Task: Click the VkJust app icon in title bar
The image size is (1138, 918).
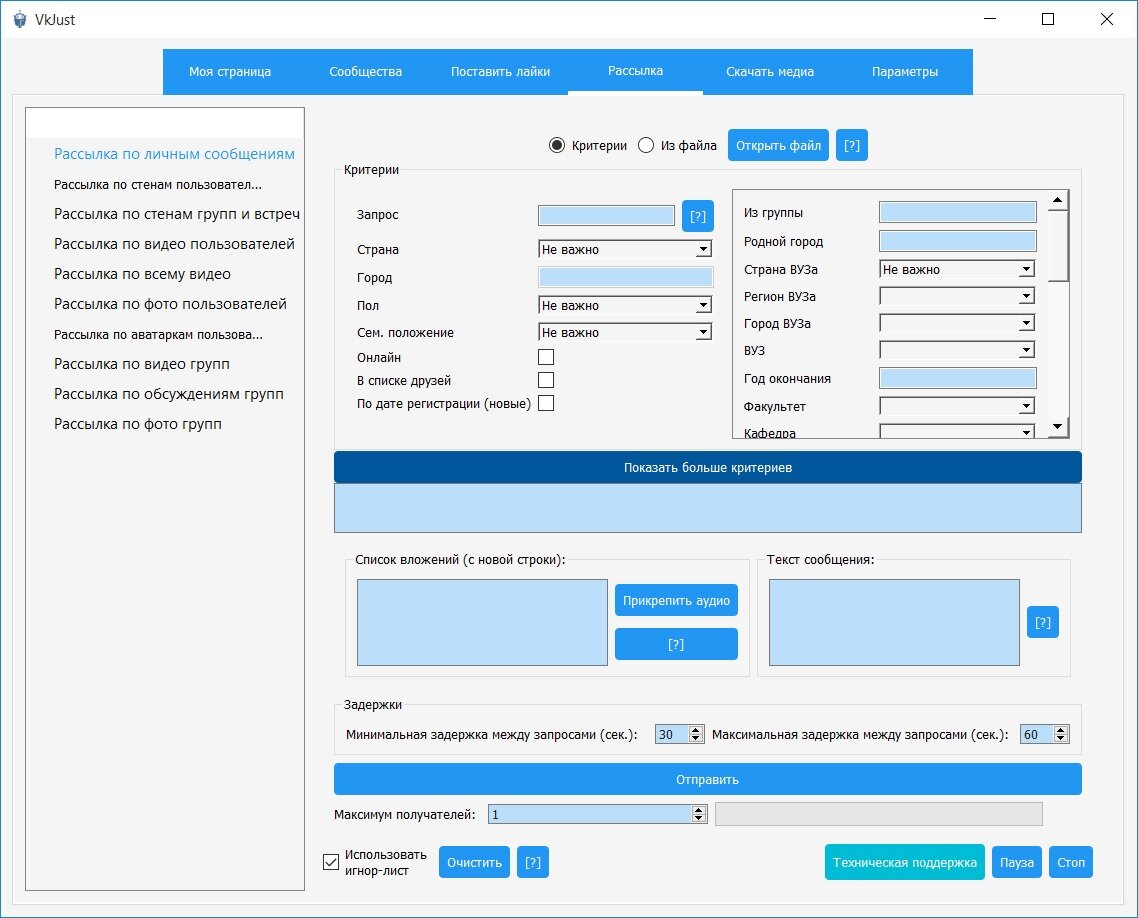Action: tap(20, 20)
